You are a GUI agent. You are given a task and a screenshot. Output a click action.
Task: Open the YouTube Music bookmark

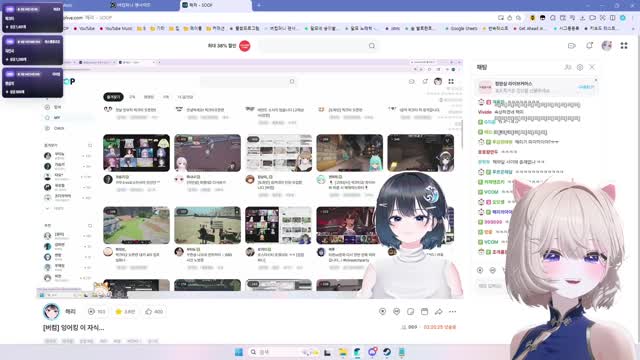(116, 29)
